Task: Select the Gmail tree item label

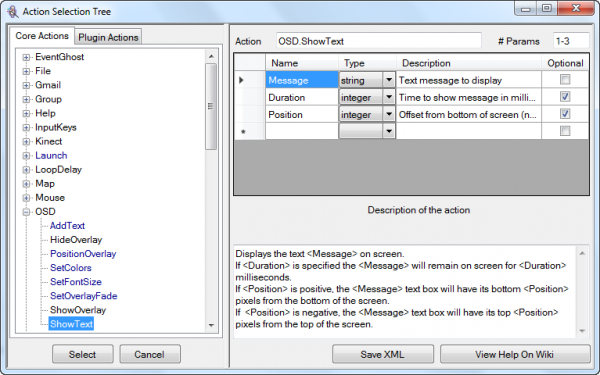Action: pos(48,85)
